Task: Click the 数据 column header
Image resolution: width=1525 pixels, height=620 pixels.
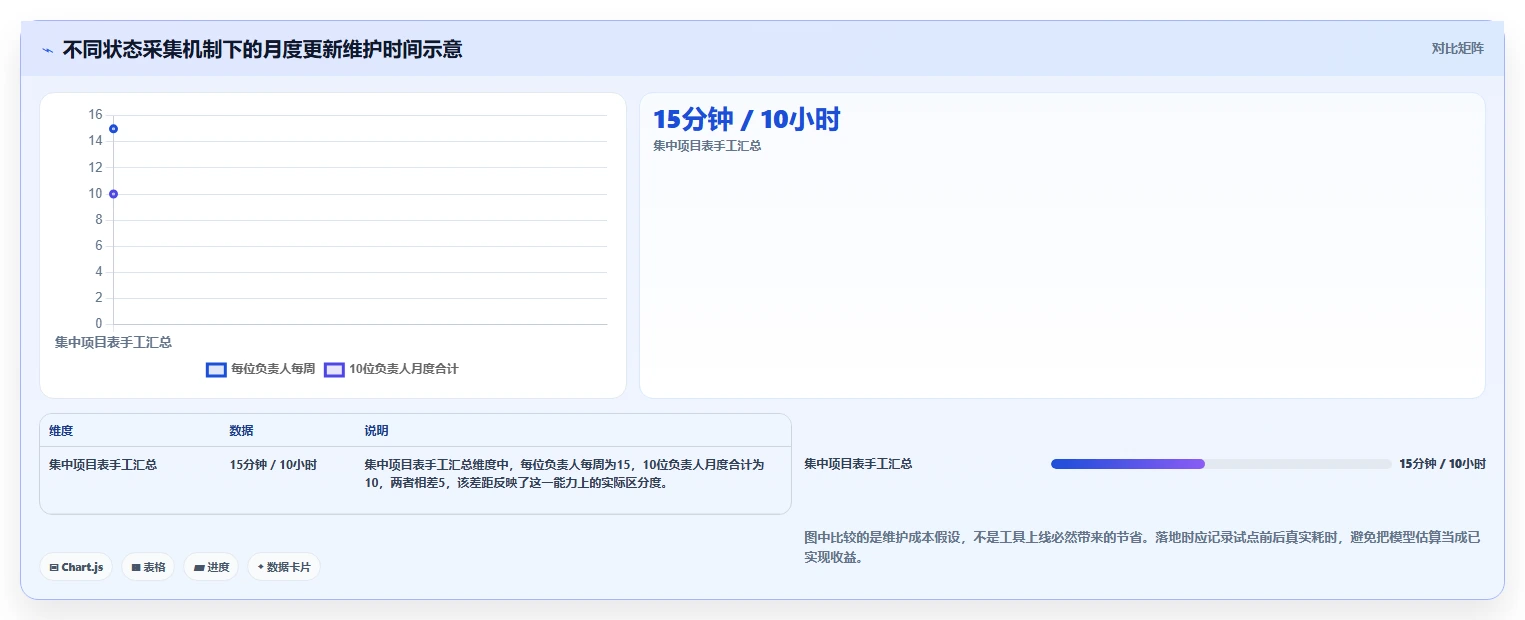Action: (241, 431)
